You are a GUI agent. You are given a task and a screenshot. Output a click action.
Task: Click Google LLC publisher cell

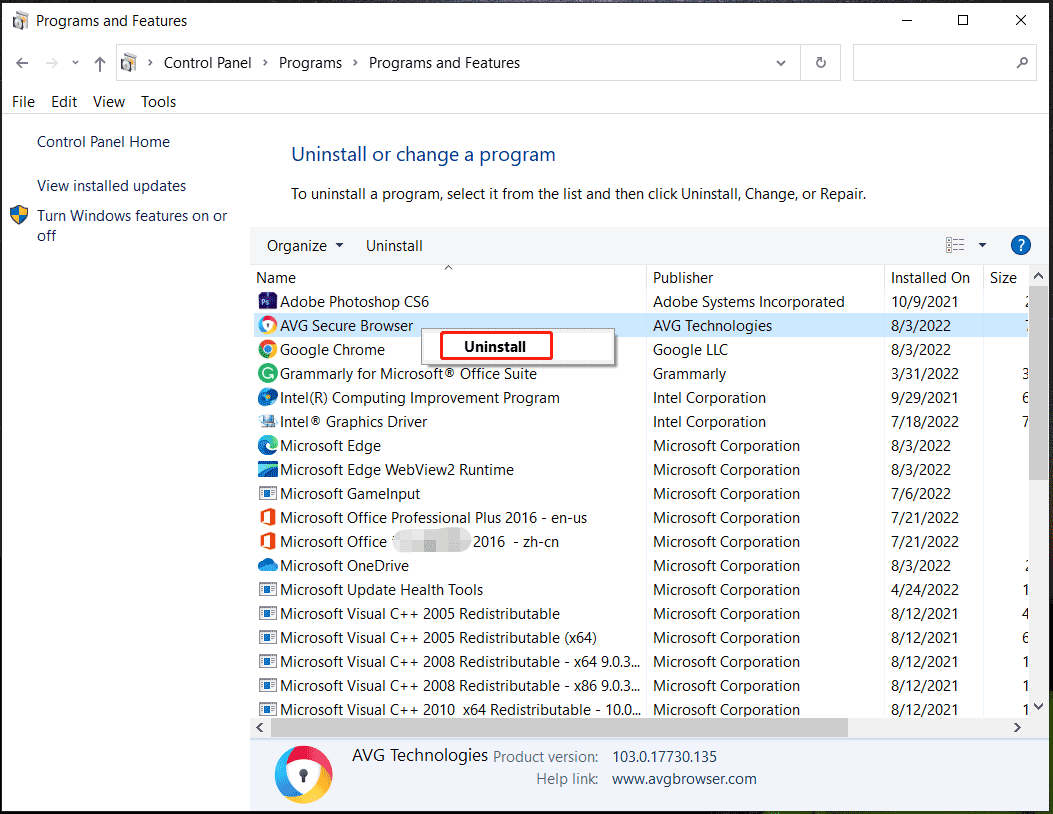690,349
